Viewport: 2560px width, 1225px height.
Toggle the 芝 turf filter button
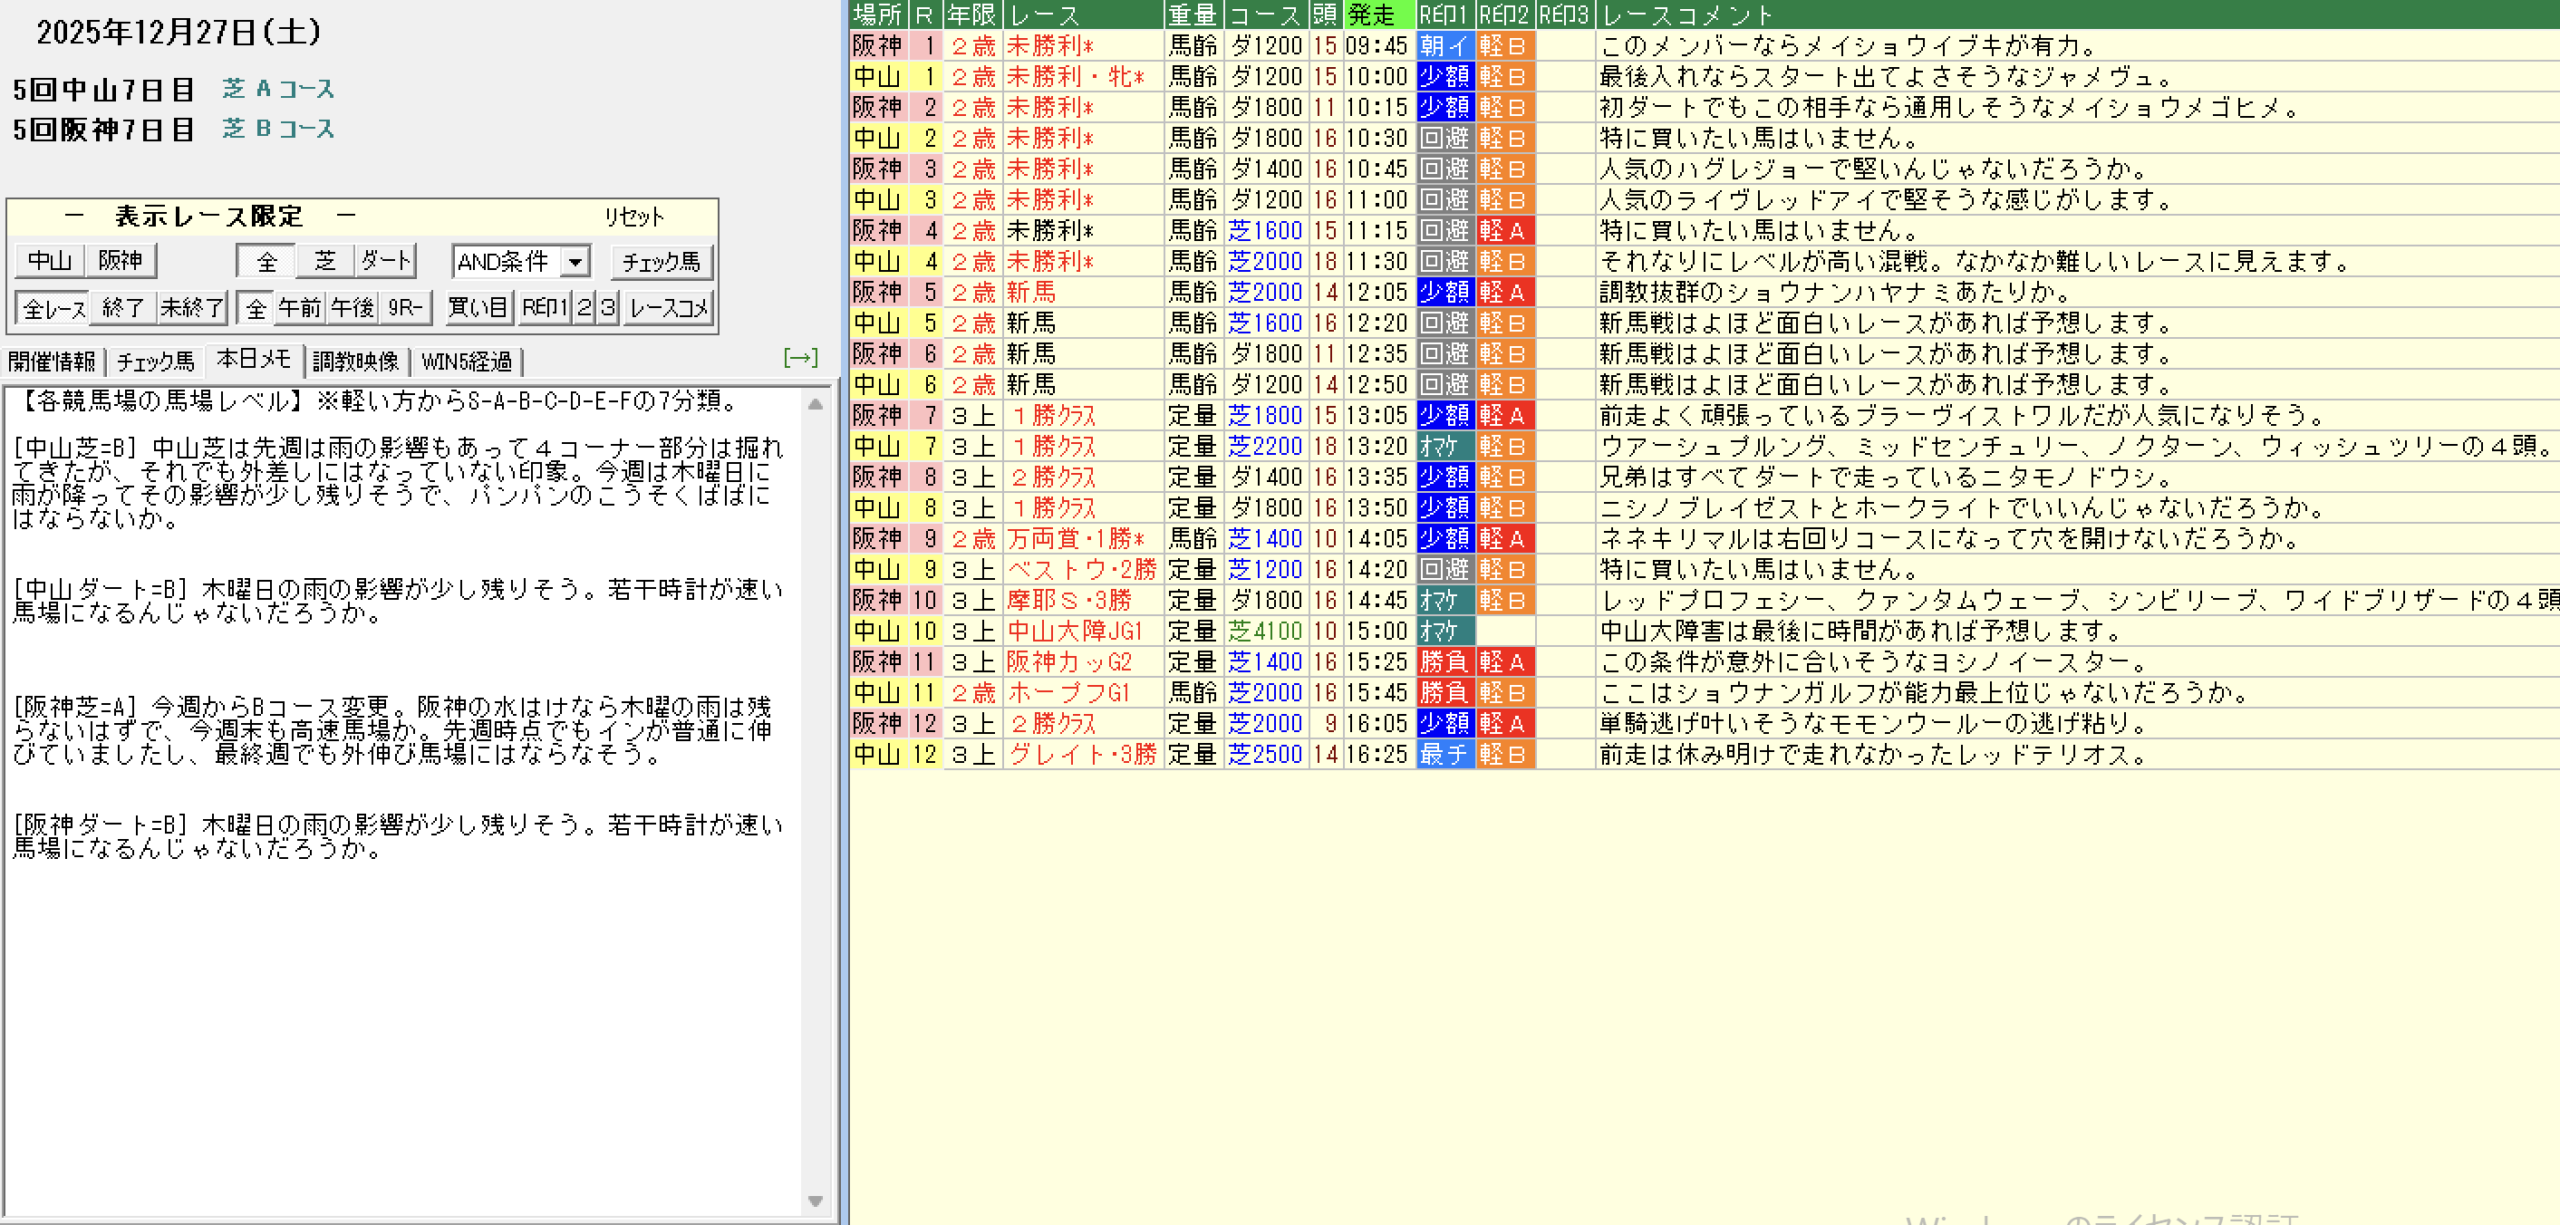pos(325,261)
